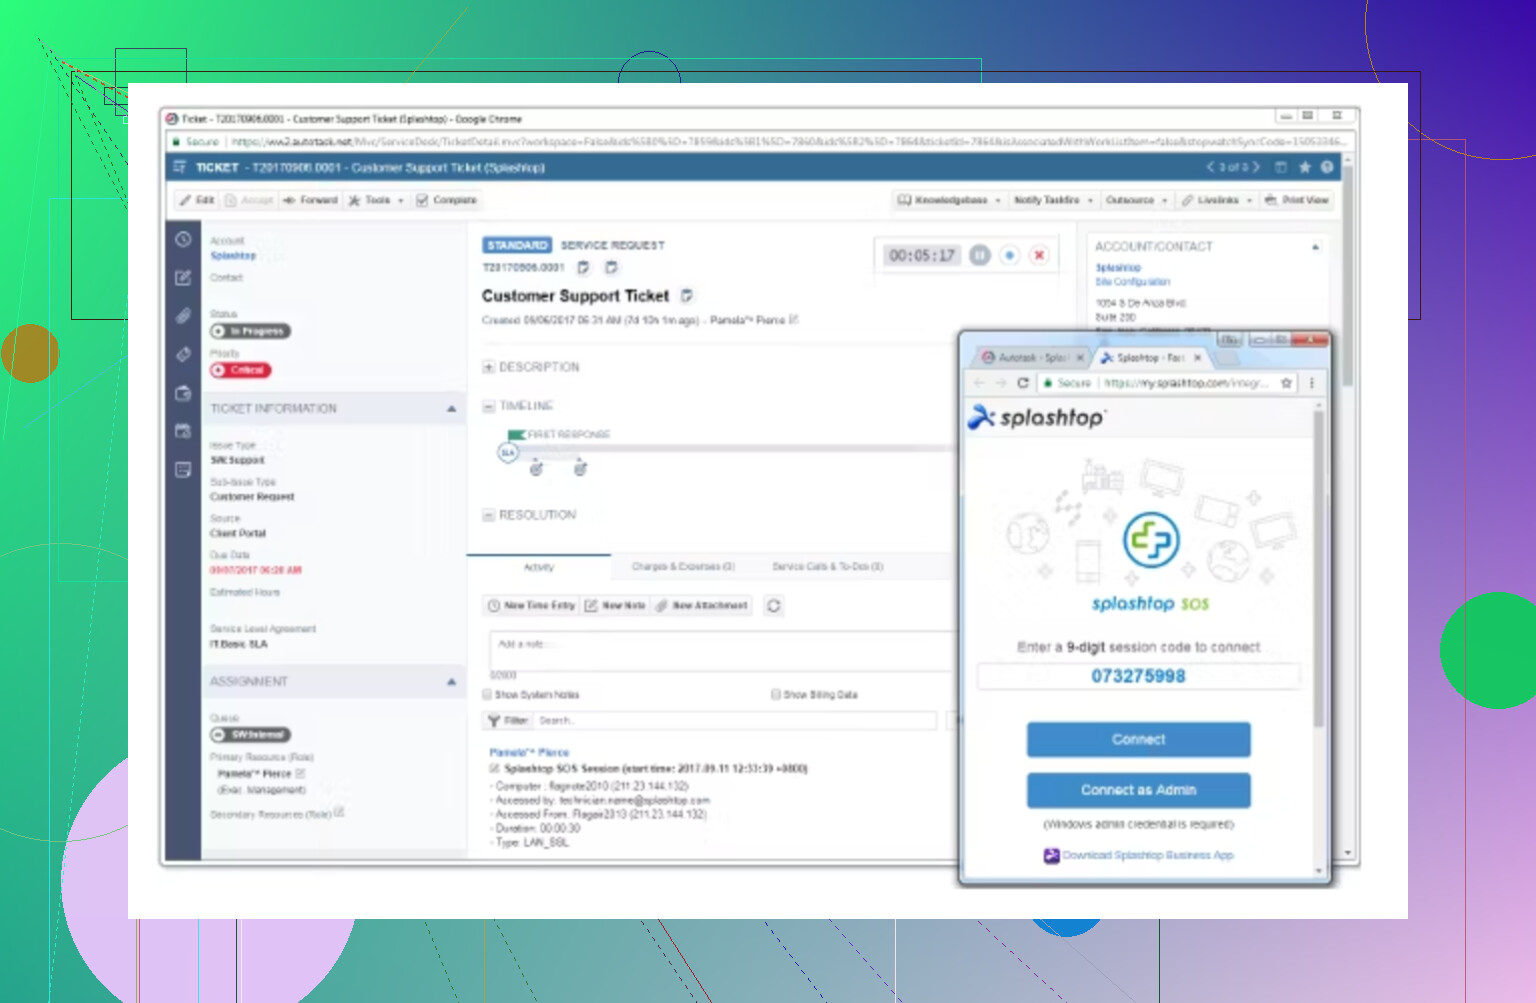Reload the Splashtop page in popup browser
This screenshot has width=1536, height=1003.
coord(1023,383)
